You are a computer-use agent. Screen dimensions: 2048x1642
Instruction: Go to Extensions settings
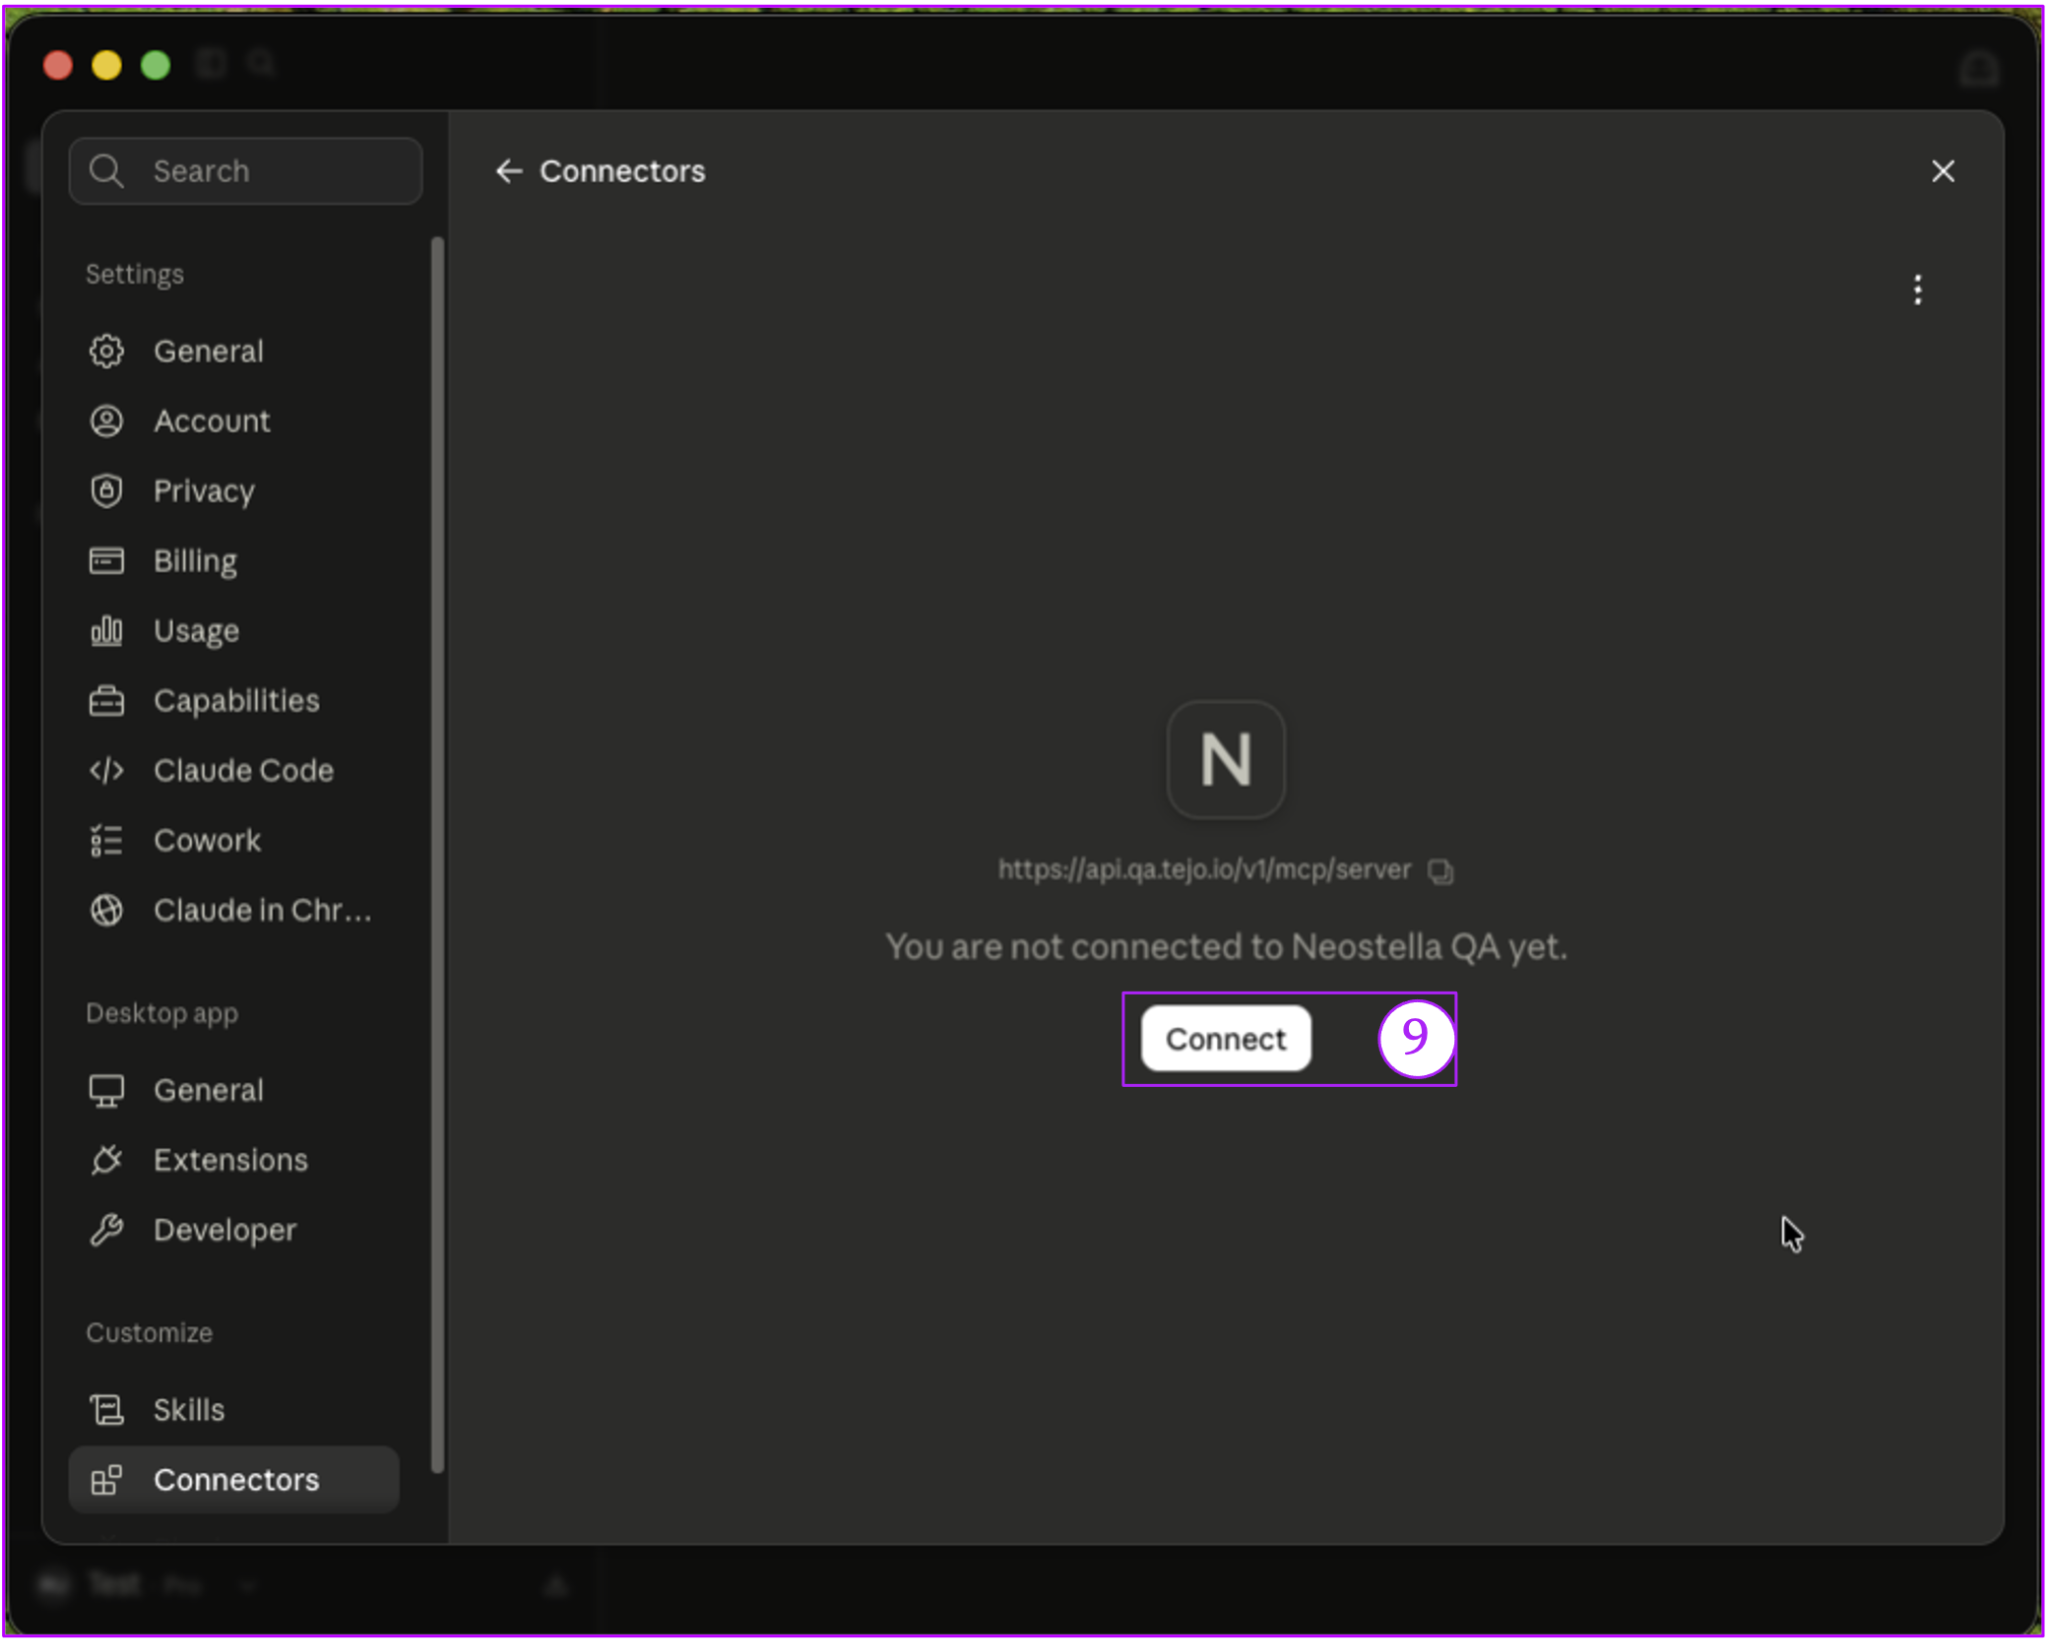[234, 1160]
